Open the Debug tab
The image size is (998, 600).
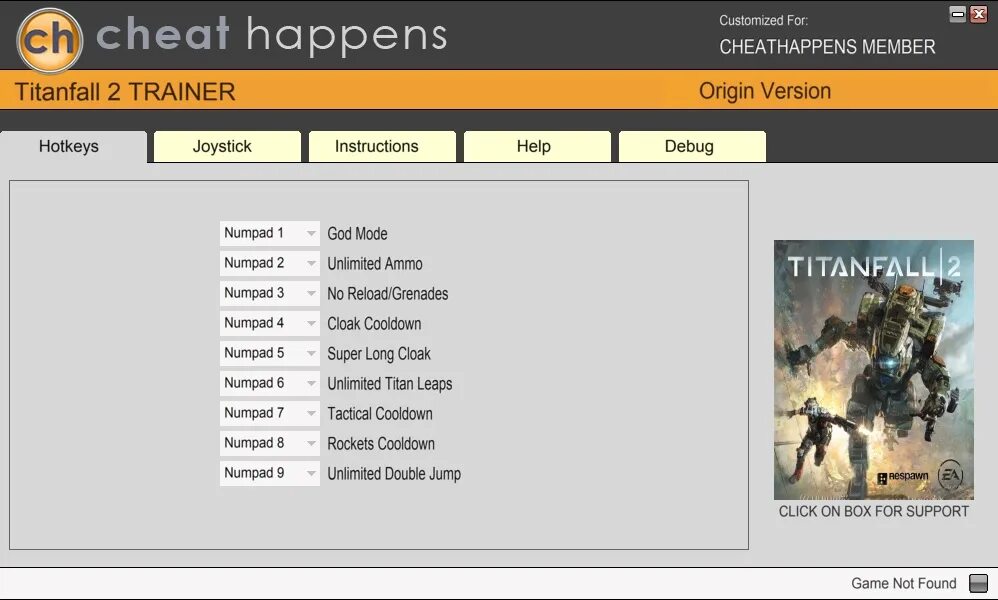click(x=692, y=147)
